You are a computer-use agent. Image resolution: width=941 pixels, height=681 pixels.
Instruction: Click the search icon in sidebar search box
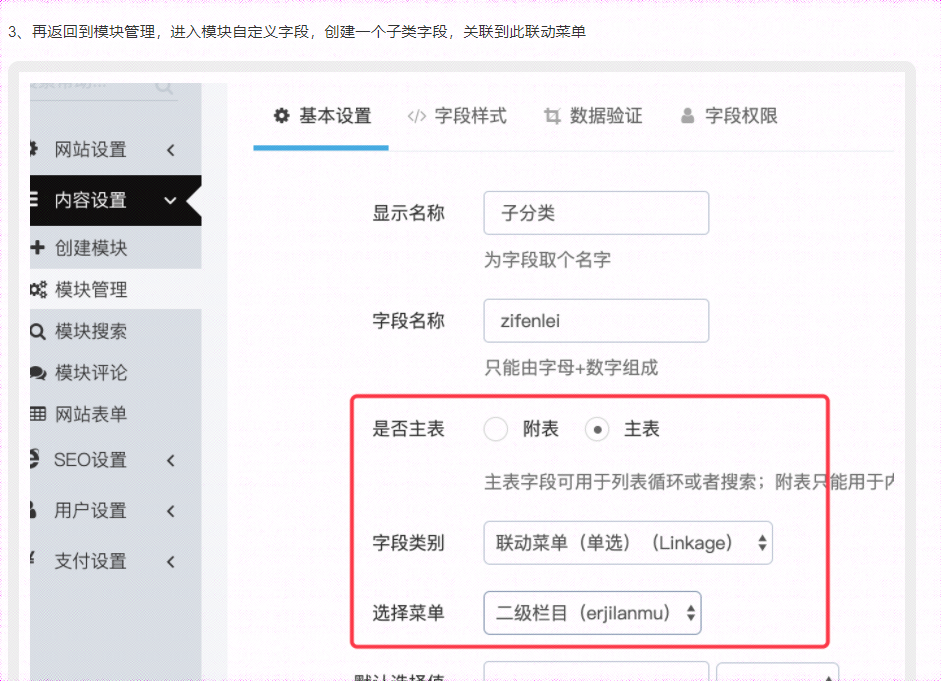(x=164, y=88)
